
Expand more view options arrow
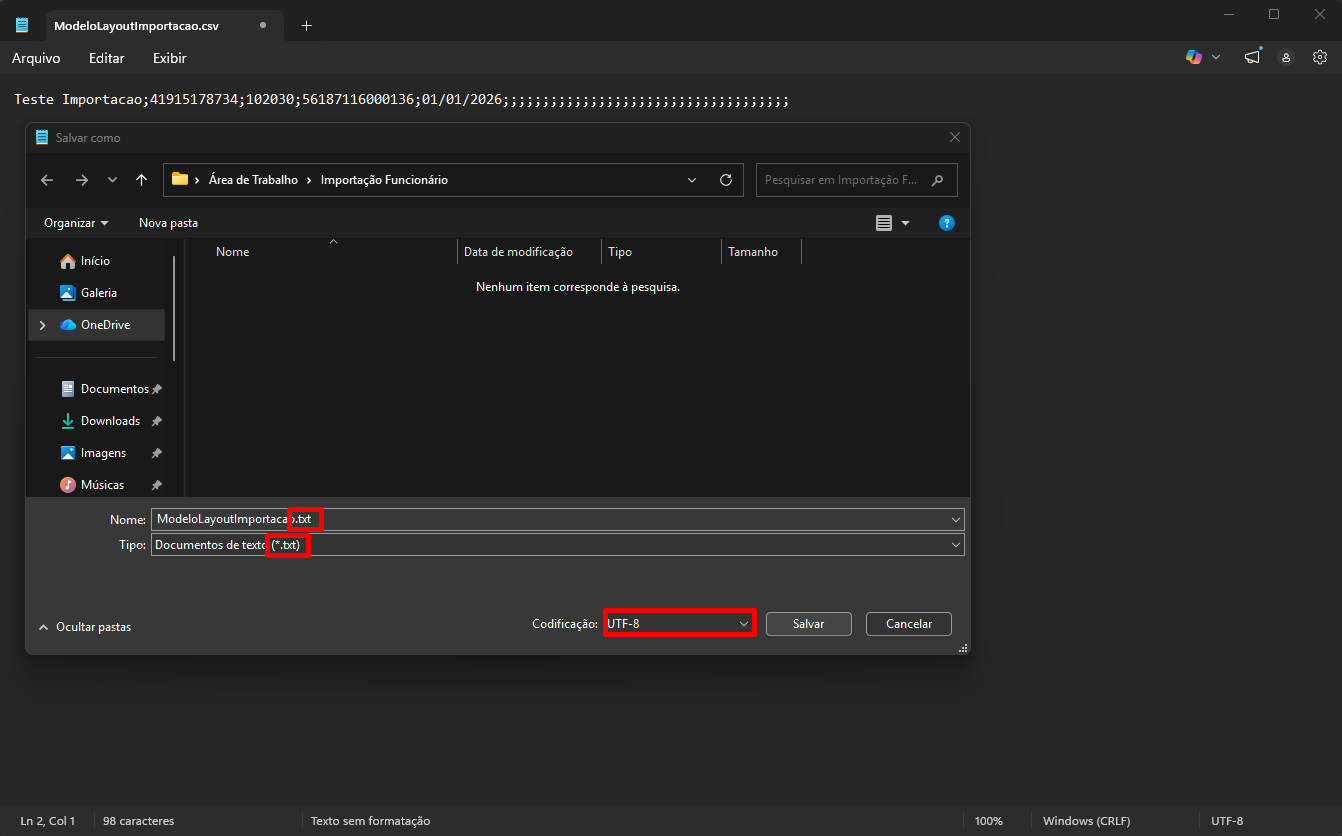pyautogui.click(x=906, y=223)
